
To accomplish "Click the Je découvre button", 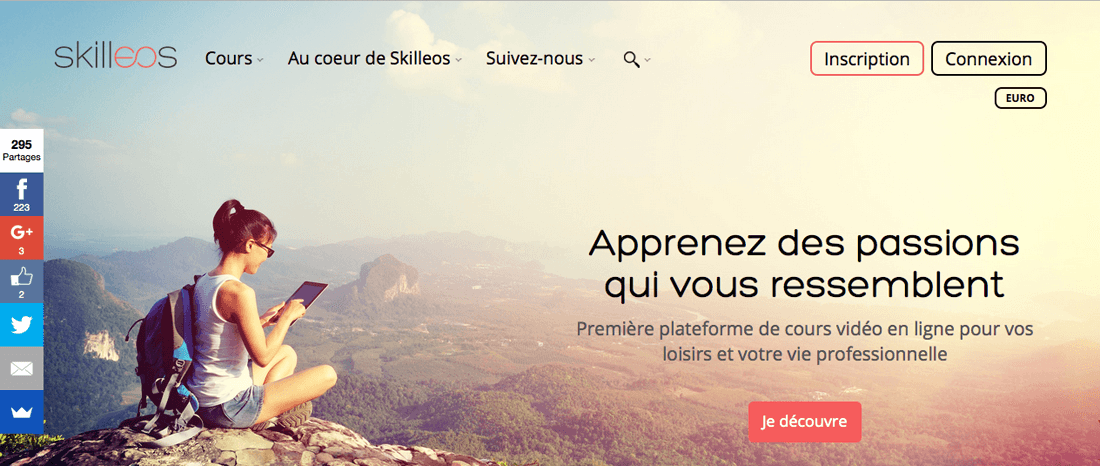I will 805,422.
